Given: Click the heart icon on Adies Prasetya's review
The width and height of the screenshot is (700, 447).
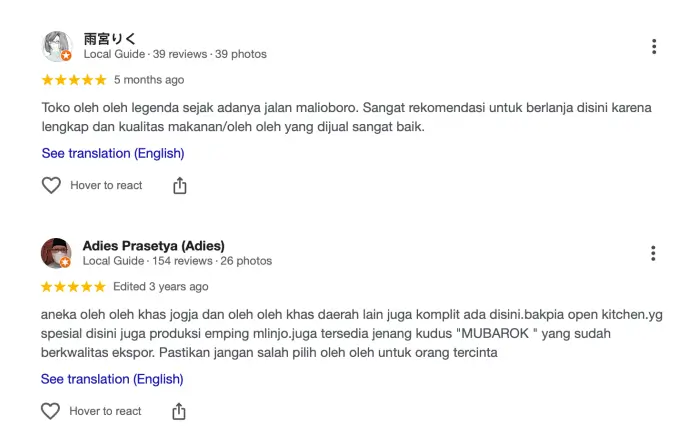Looking at the screenshot, I should click(x=51, y=411).
